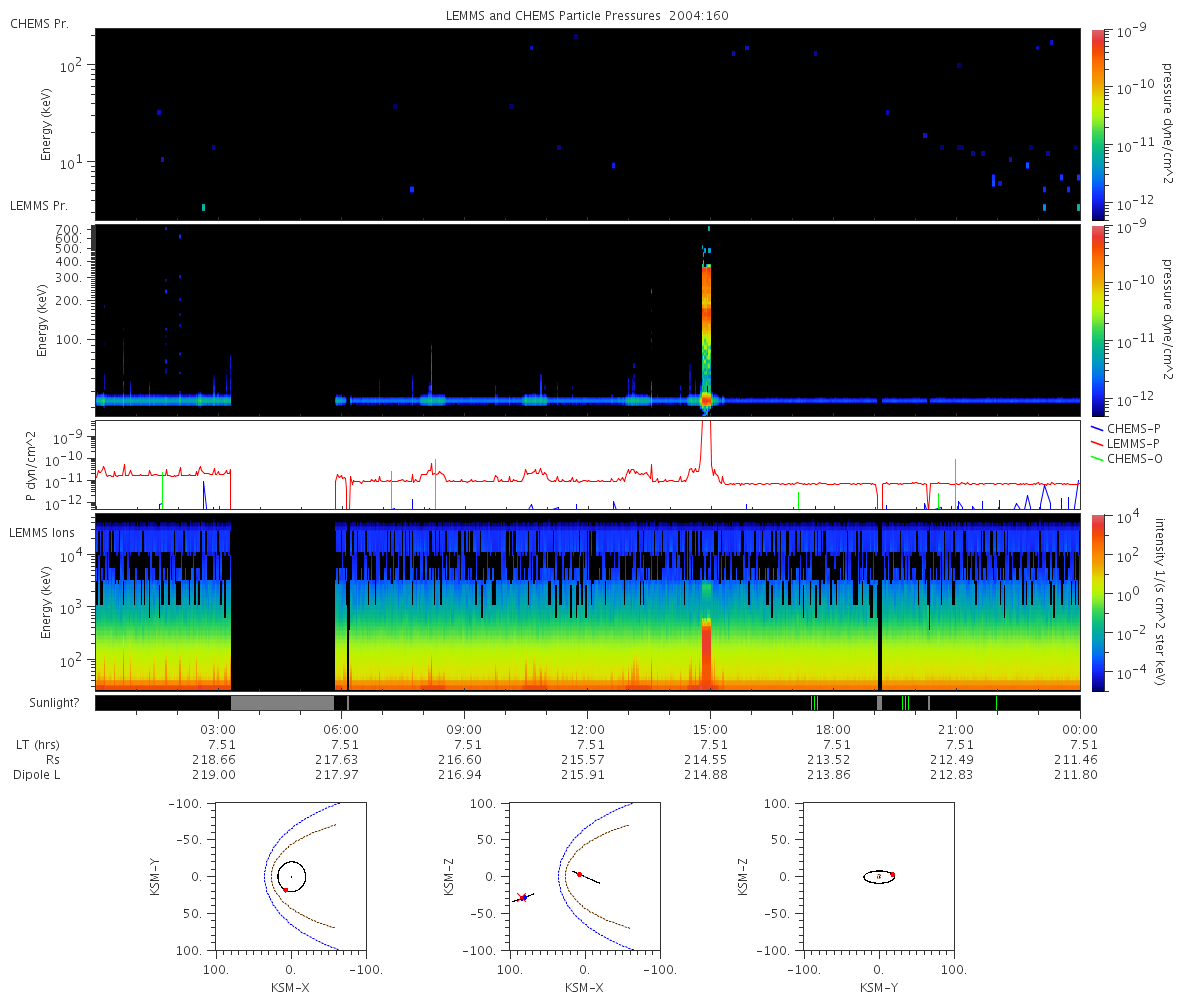Click the data gap in LEMMS Ions panel
The image size is (1200, 1000).
pos(283,602)
